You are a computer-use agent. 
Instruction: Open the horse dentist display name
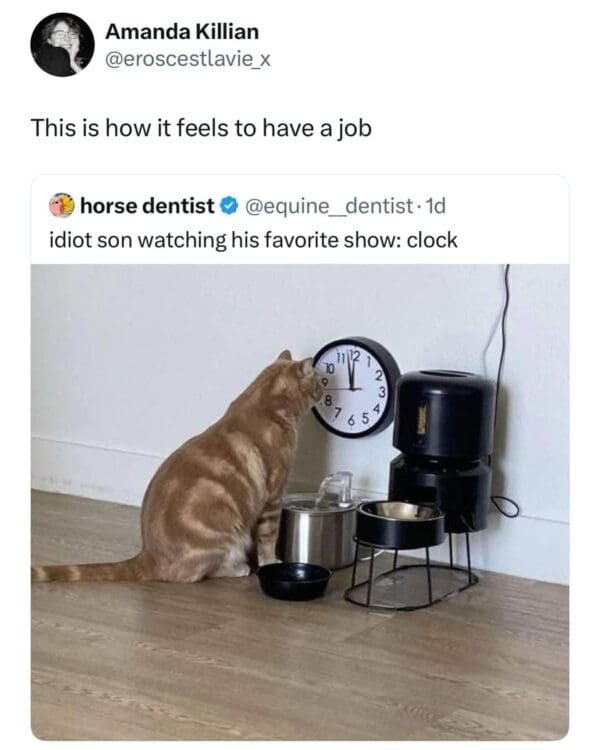tap(147, 206)
